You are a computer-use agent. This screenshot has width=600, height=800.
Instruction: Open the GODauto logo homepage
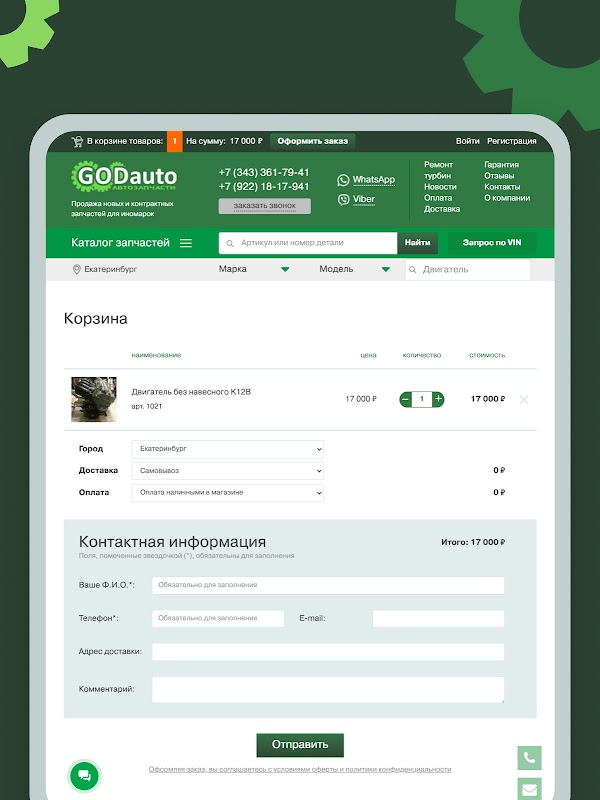pyautogui.click(x=124, y=177)
